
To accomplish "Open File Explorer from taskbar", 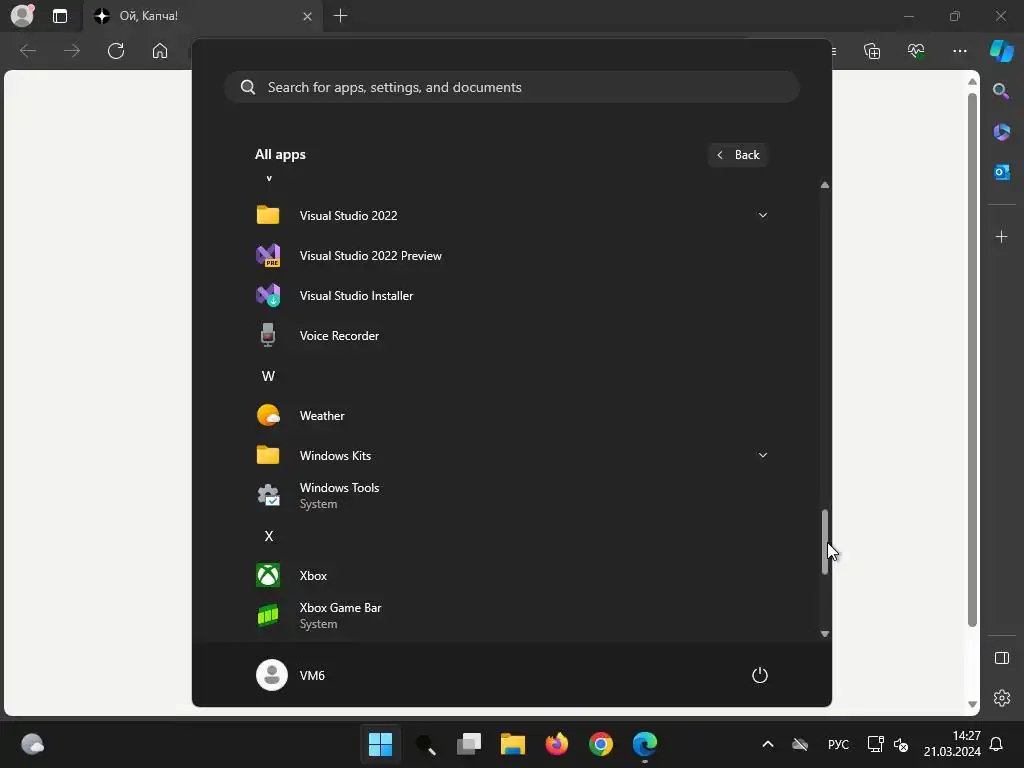I will coord(513,744).
